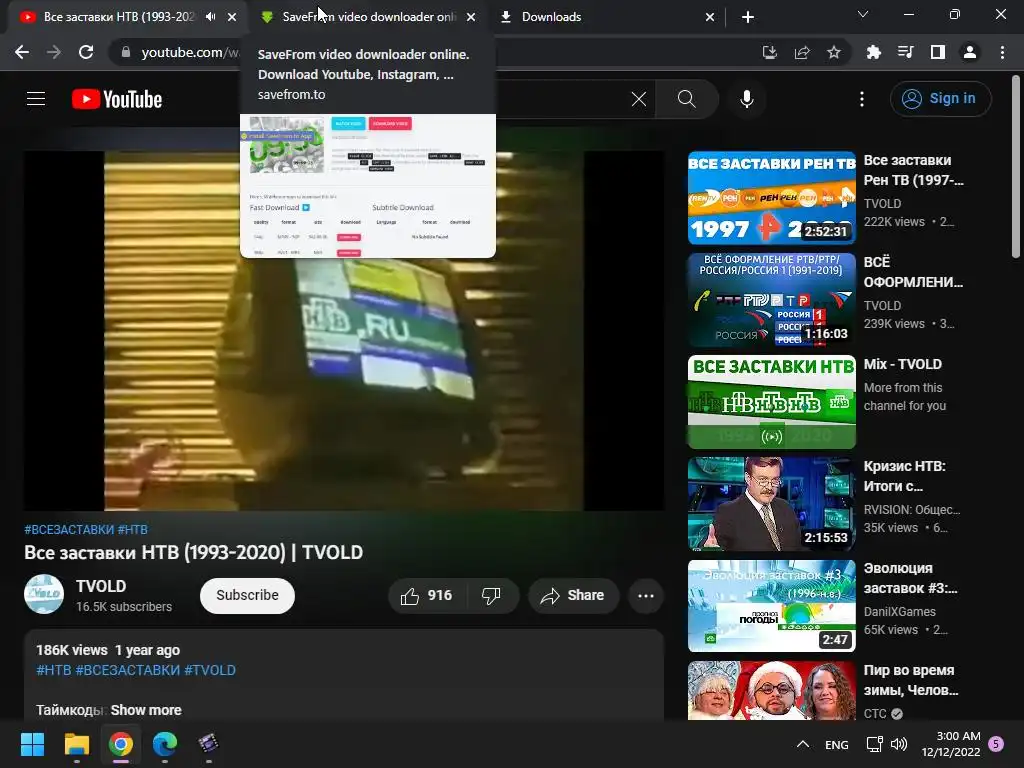Click the Sign in button
Image resolution: width=1024 pixels, height=768 pixels.
coord(940,99)
